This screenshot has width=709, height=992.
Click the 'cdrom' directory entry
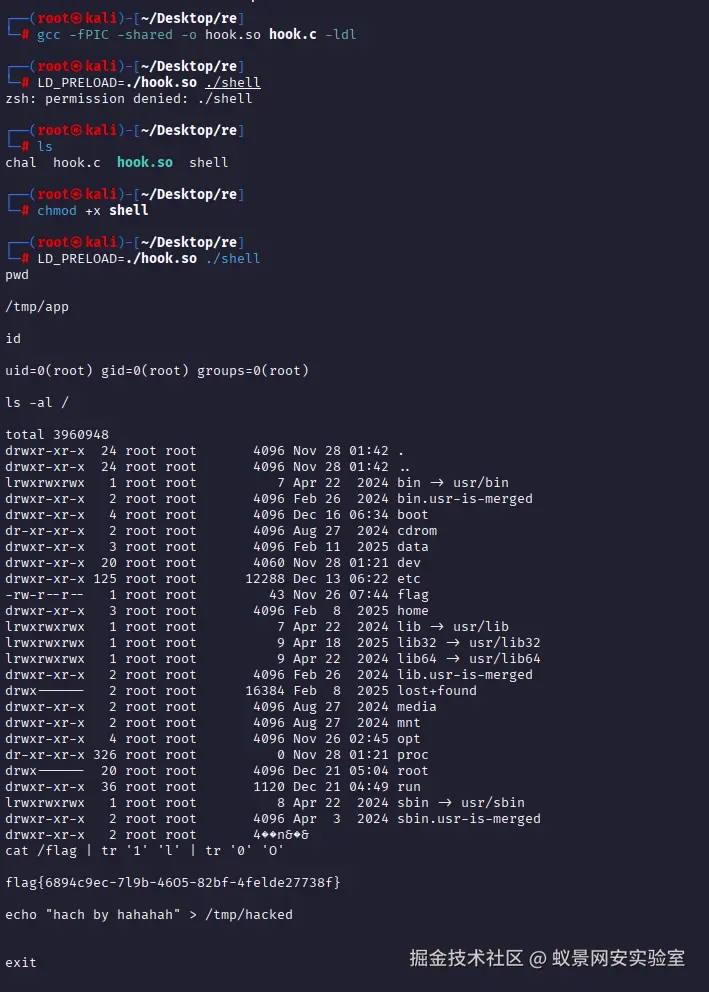tap(416, 530)
